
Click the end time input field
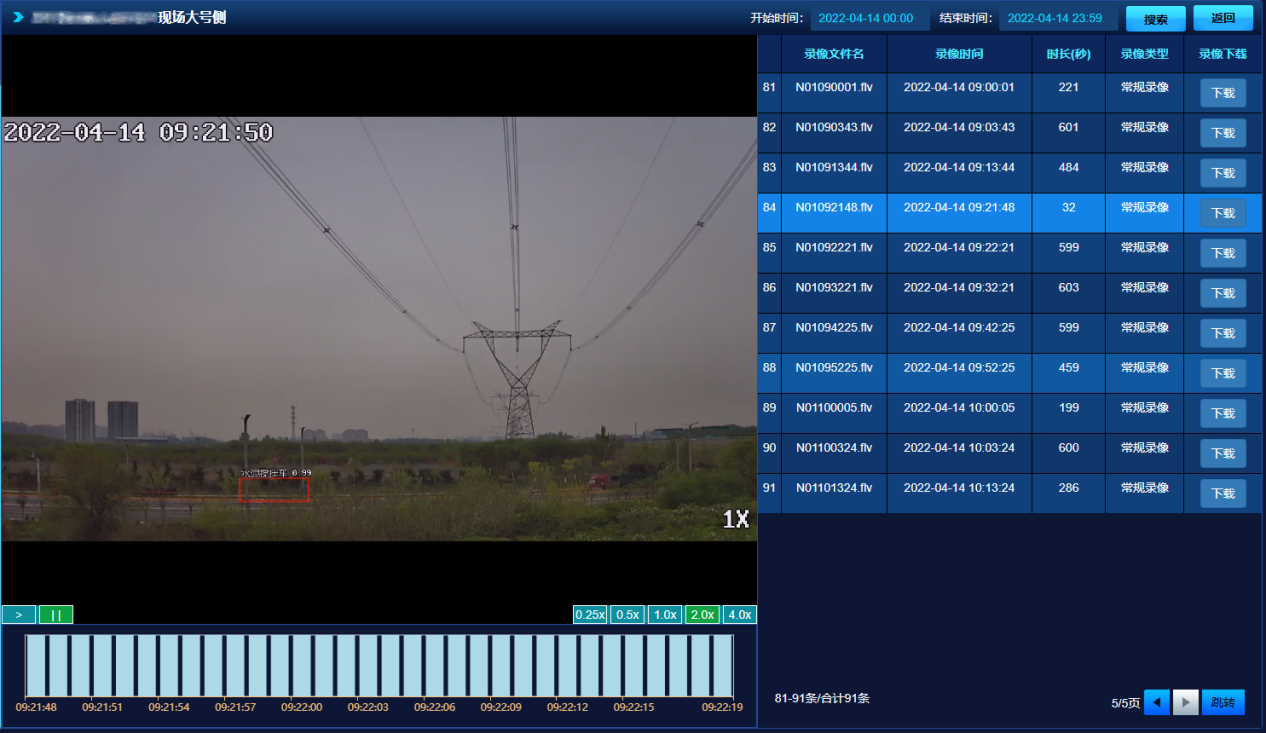tap(1054, 19)
